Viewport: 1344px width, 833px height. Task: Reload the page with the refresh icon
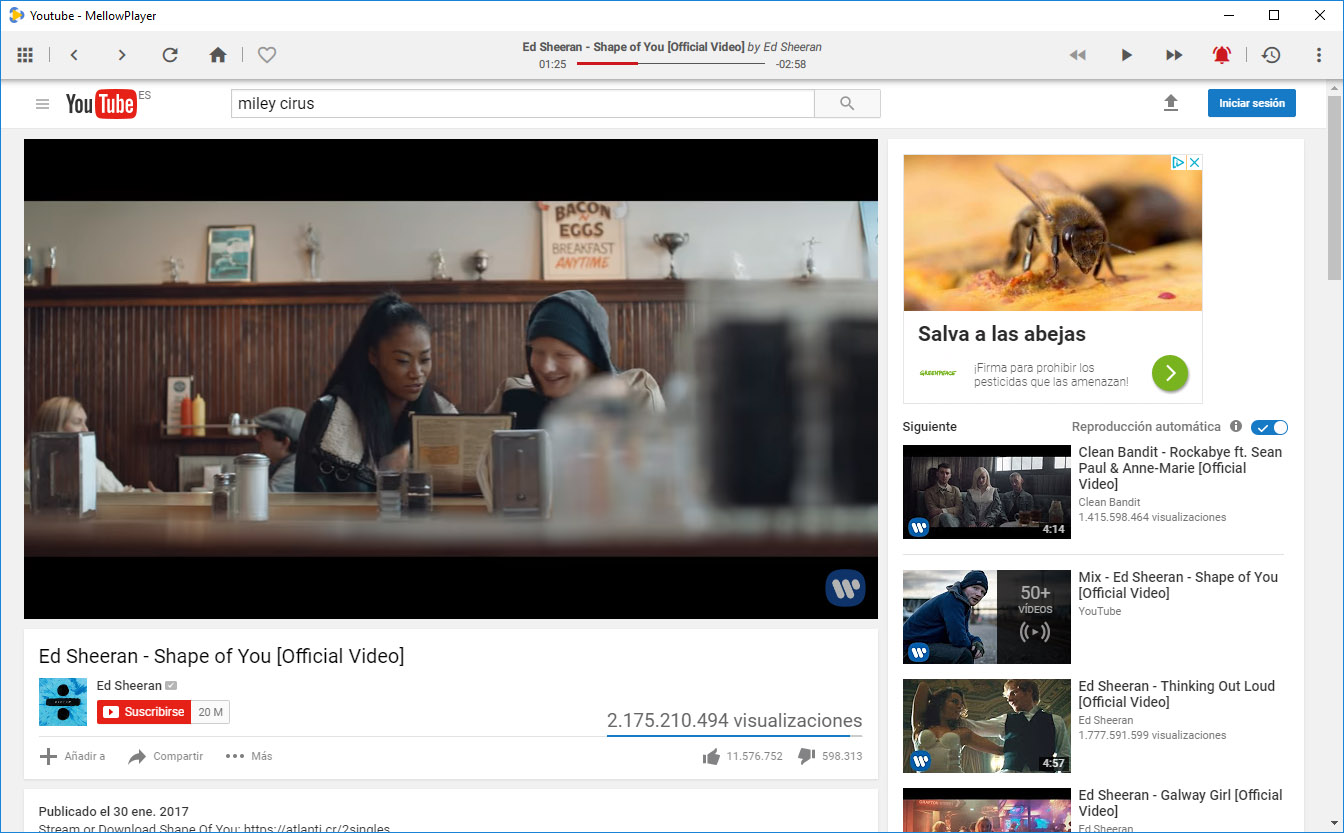pyautogui.click(x=170, y=55)
